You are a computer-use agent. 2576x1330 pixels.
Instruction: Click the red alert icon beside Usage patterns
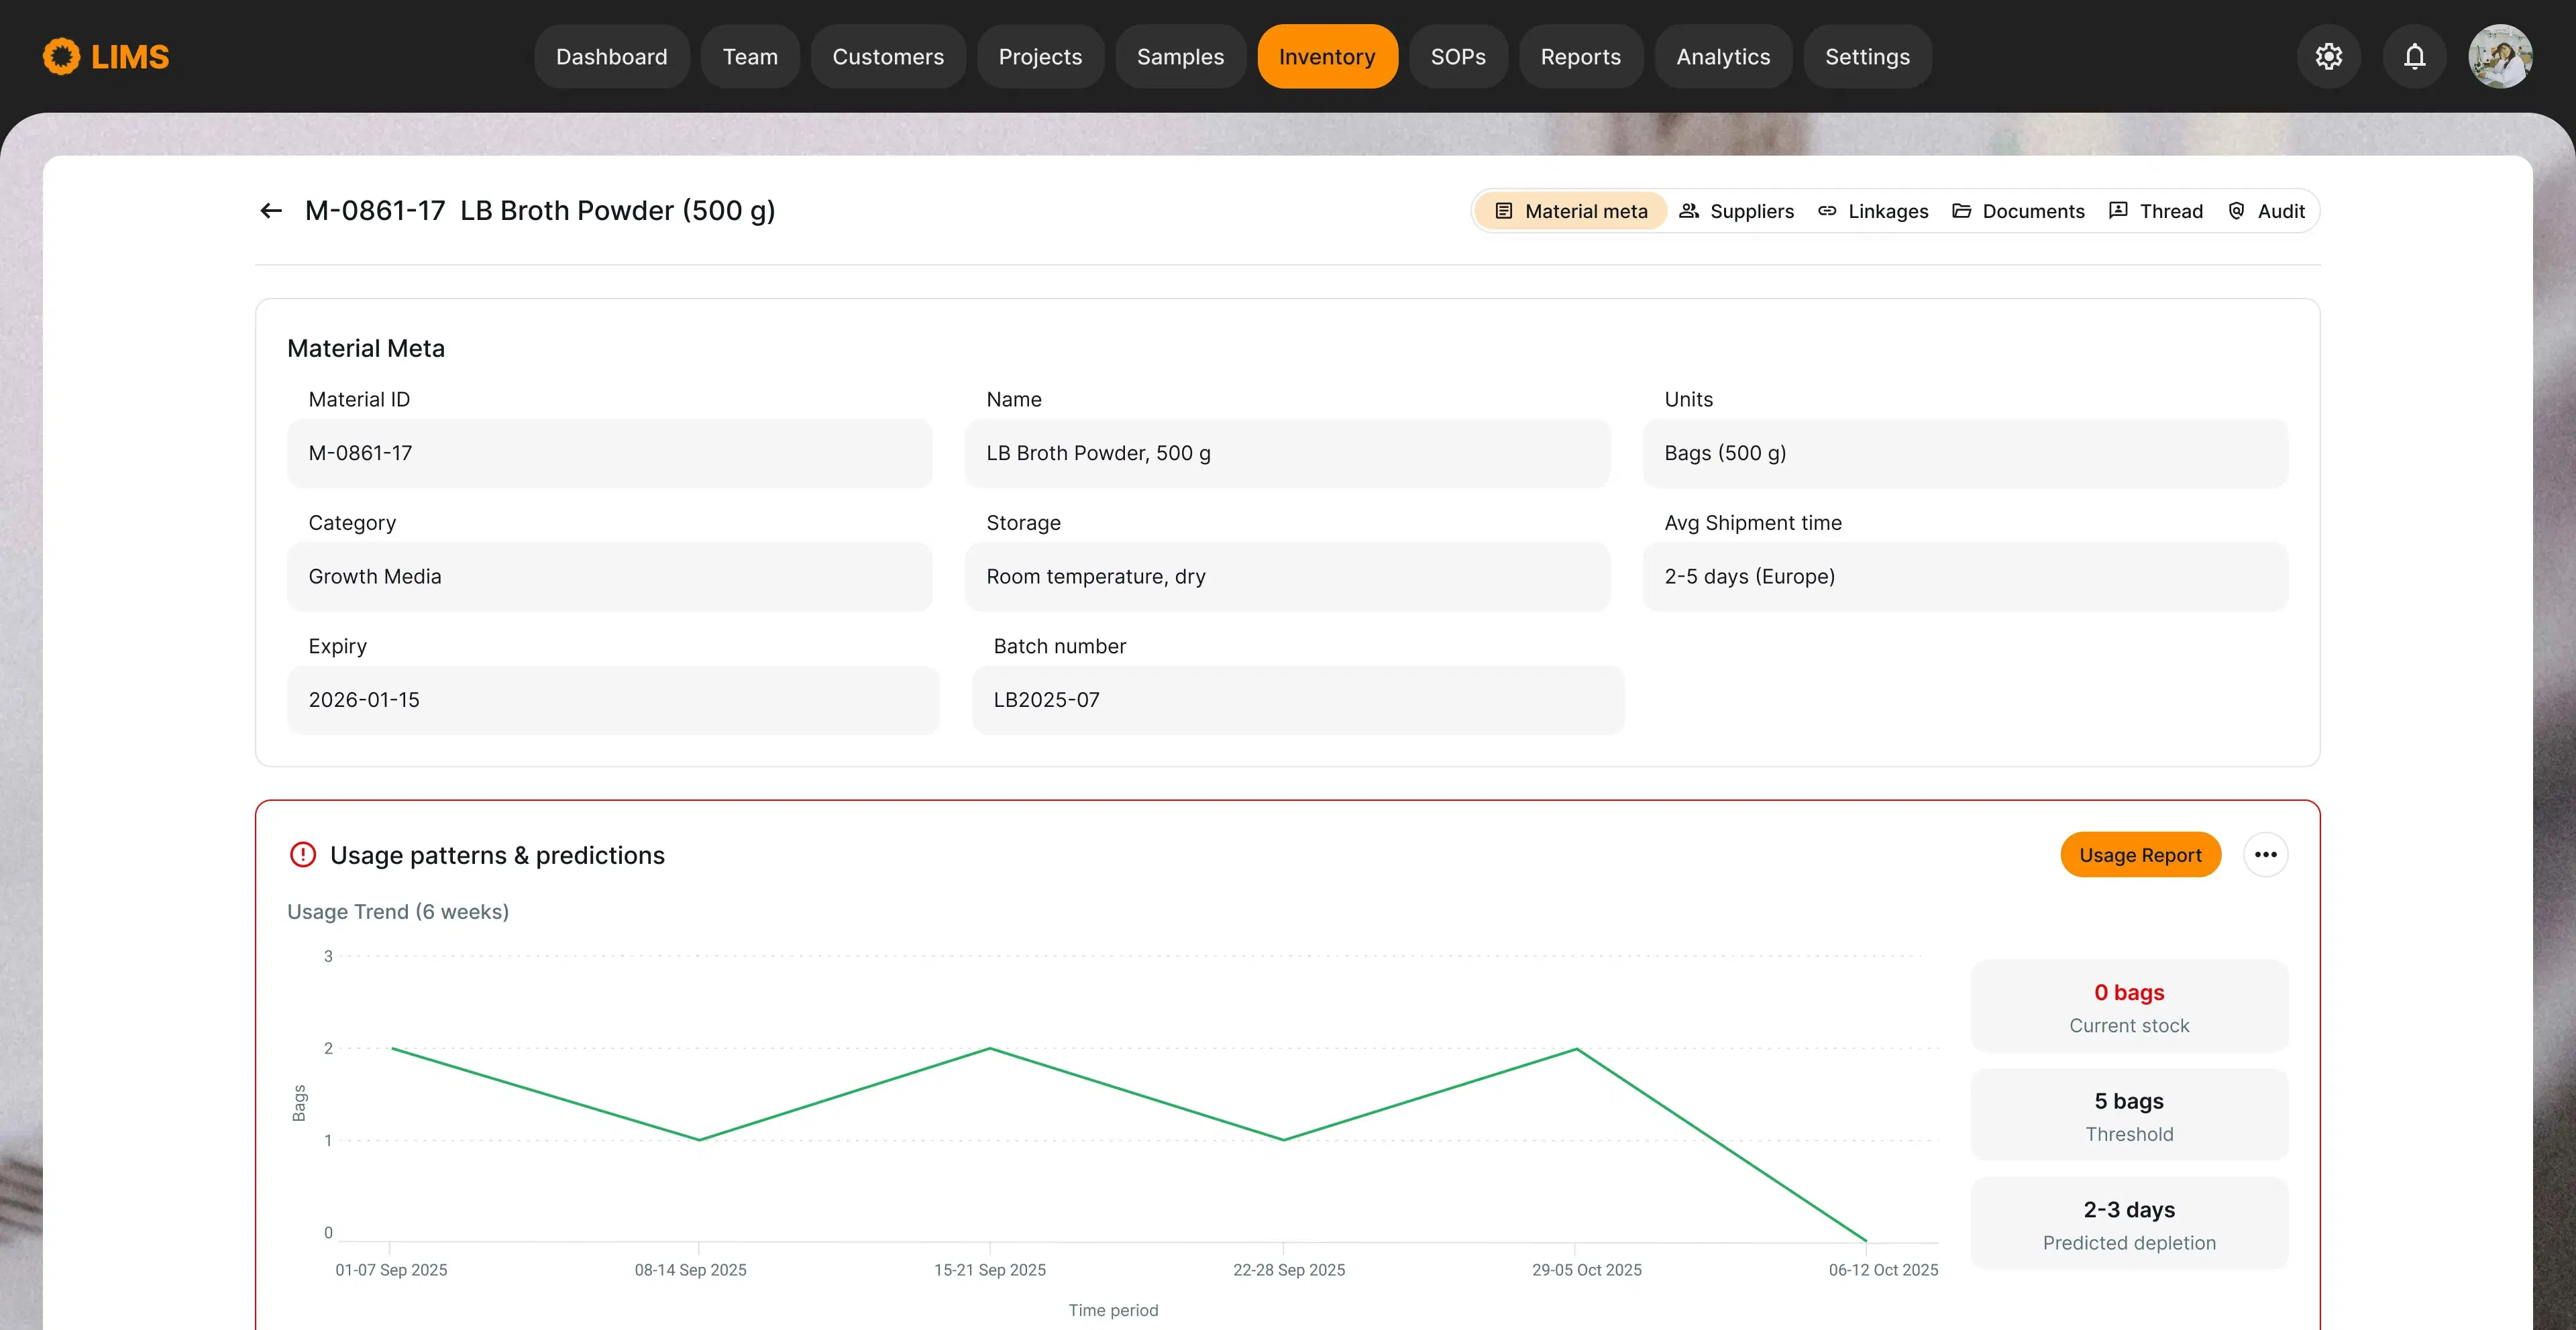click(x=303, y=854)
